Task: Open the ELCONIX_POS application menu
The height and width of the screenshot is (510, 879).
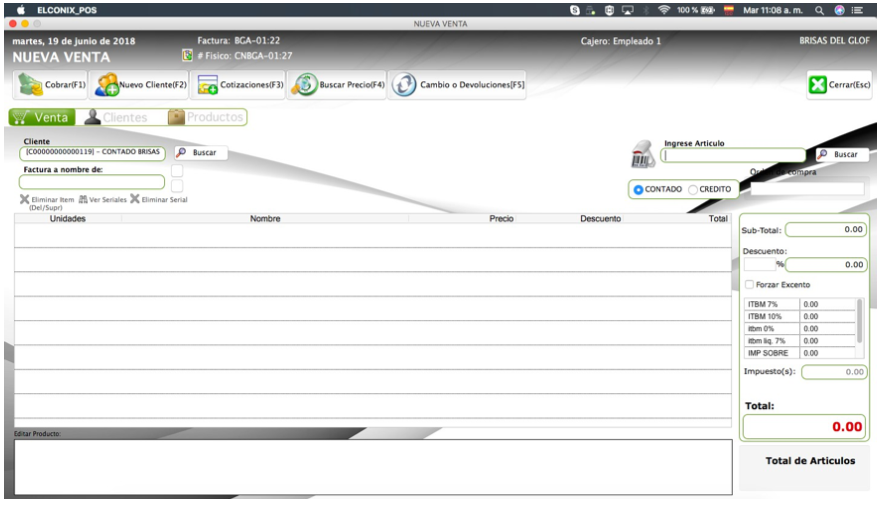Action: (67, 10)
